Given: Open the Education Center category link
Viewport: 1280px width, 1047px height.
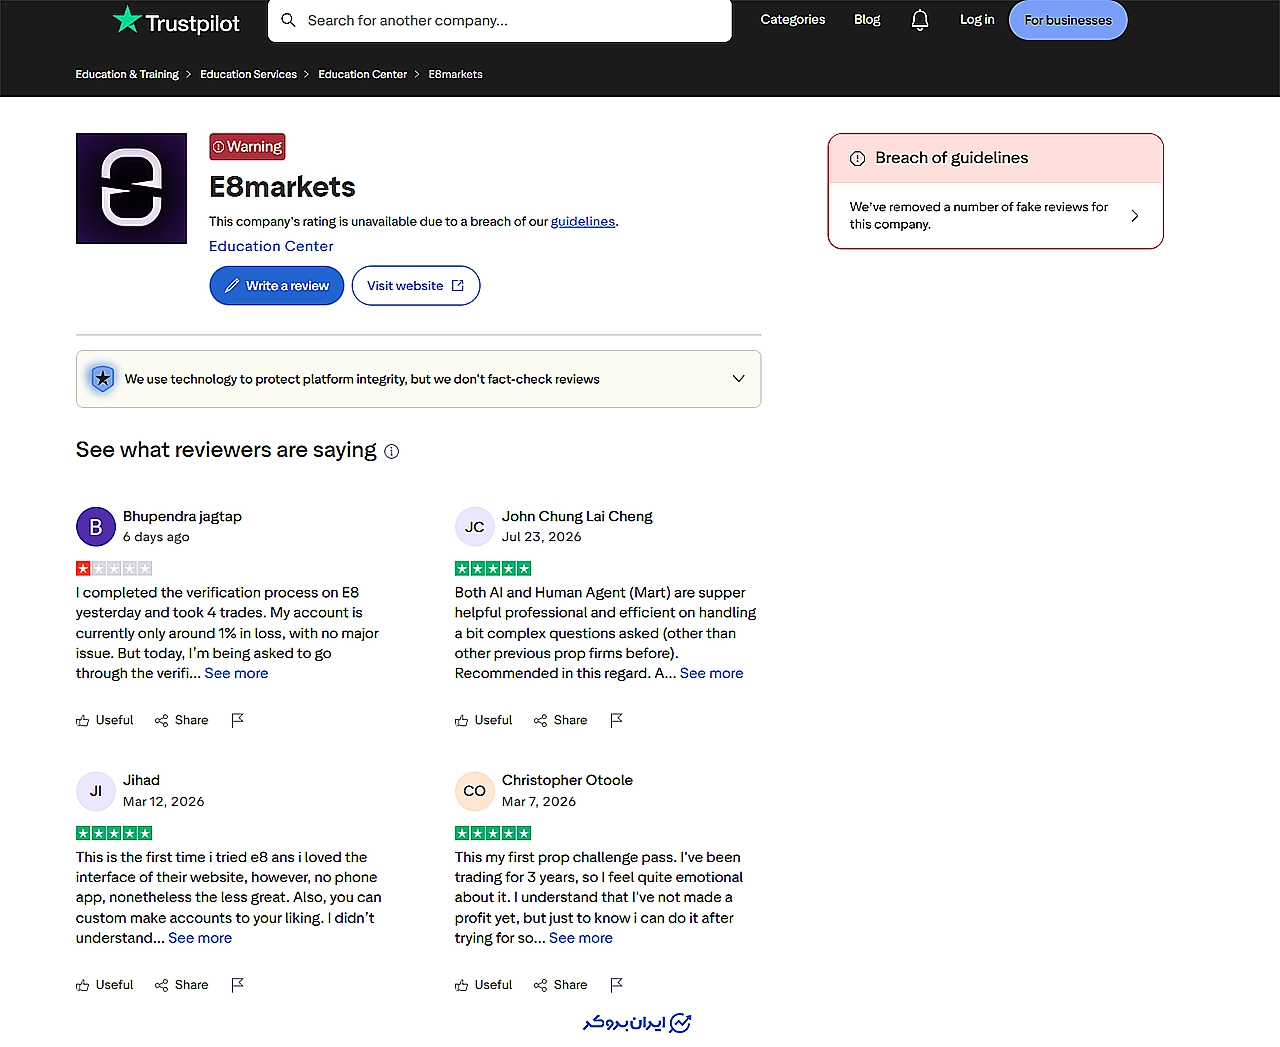Looking at the screenshot, I should [x=271, y=246].
